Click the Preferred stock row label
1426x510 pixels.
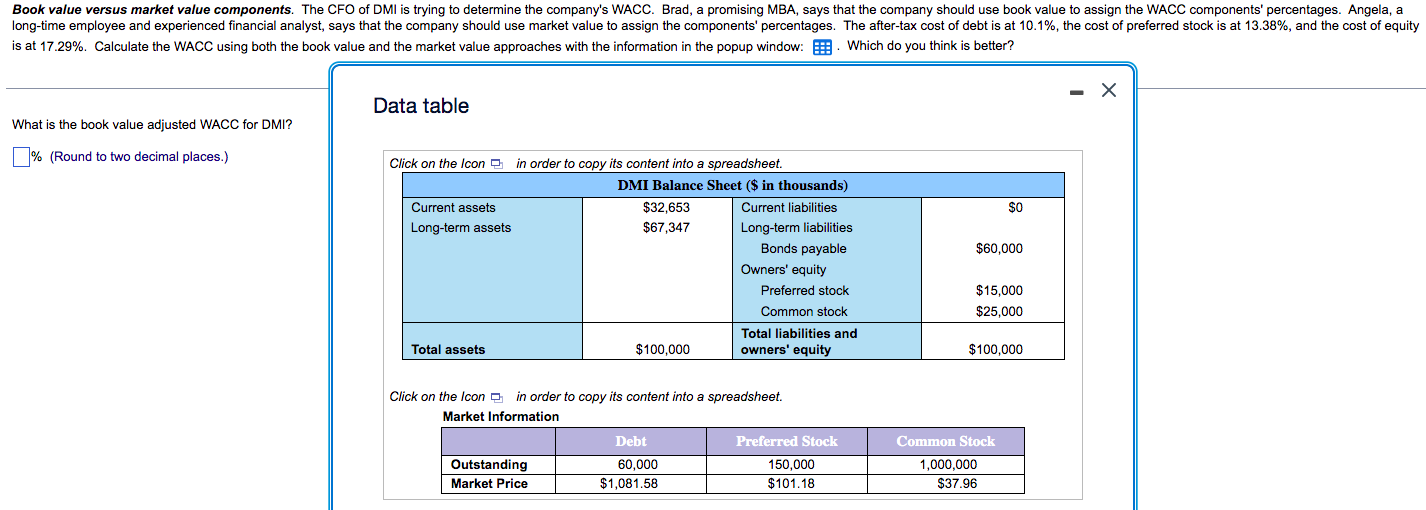pos(804,291)
